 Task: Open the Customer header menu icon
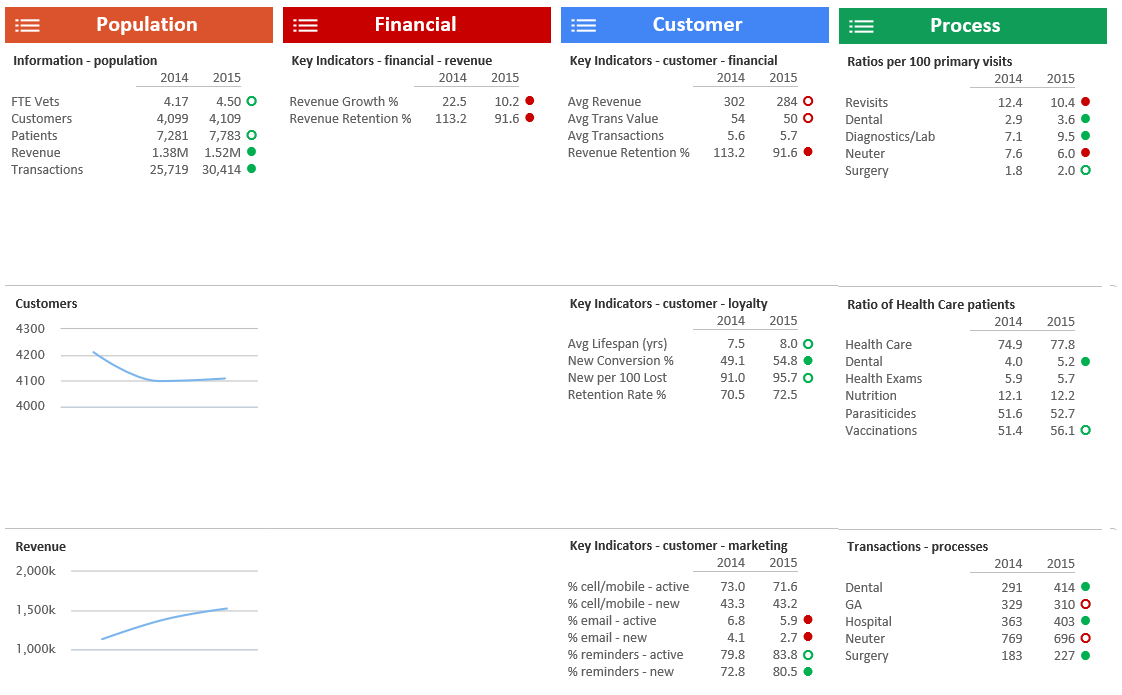pos(583,26)
